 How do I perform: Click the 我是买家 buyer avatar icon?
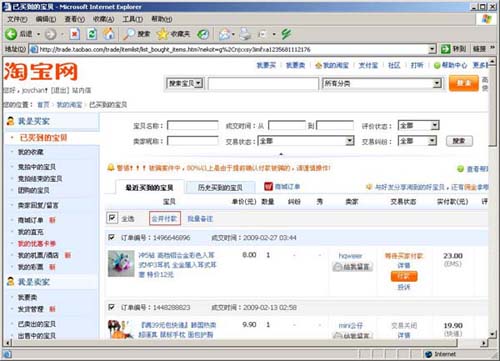(x=11, y=121)
